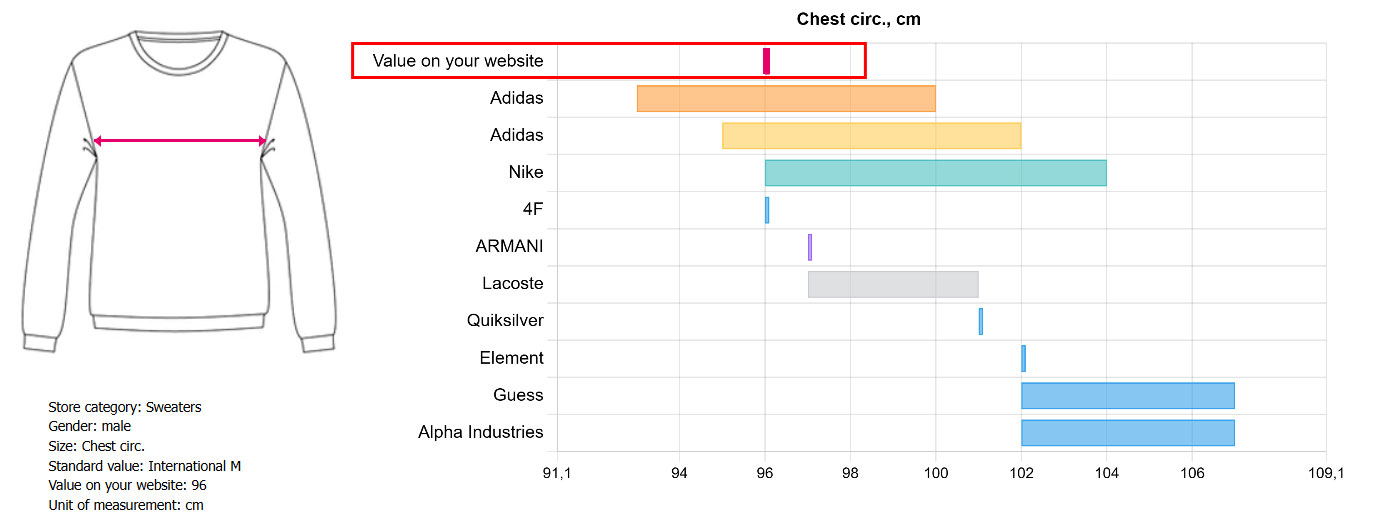Click the 'Store category: Sweaters' text
Screen dimensions: 1384x532
[125, 407]
